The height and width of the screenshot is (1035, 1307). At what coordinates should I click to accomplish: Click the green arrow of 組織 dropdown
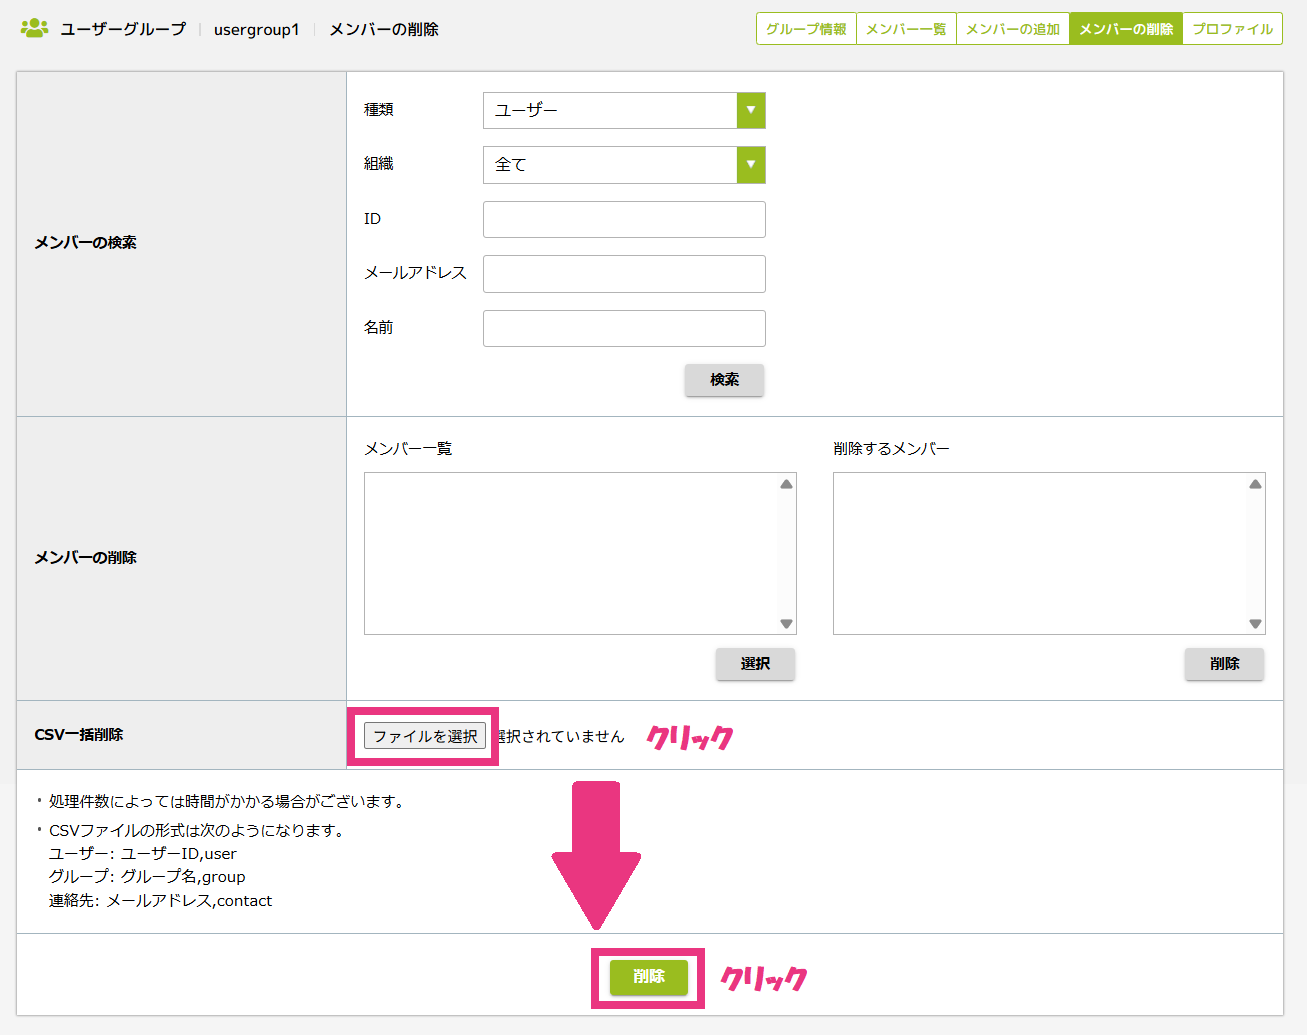point(751,165)
